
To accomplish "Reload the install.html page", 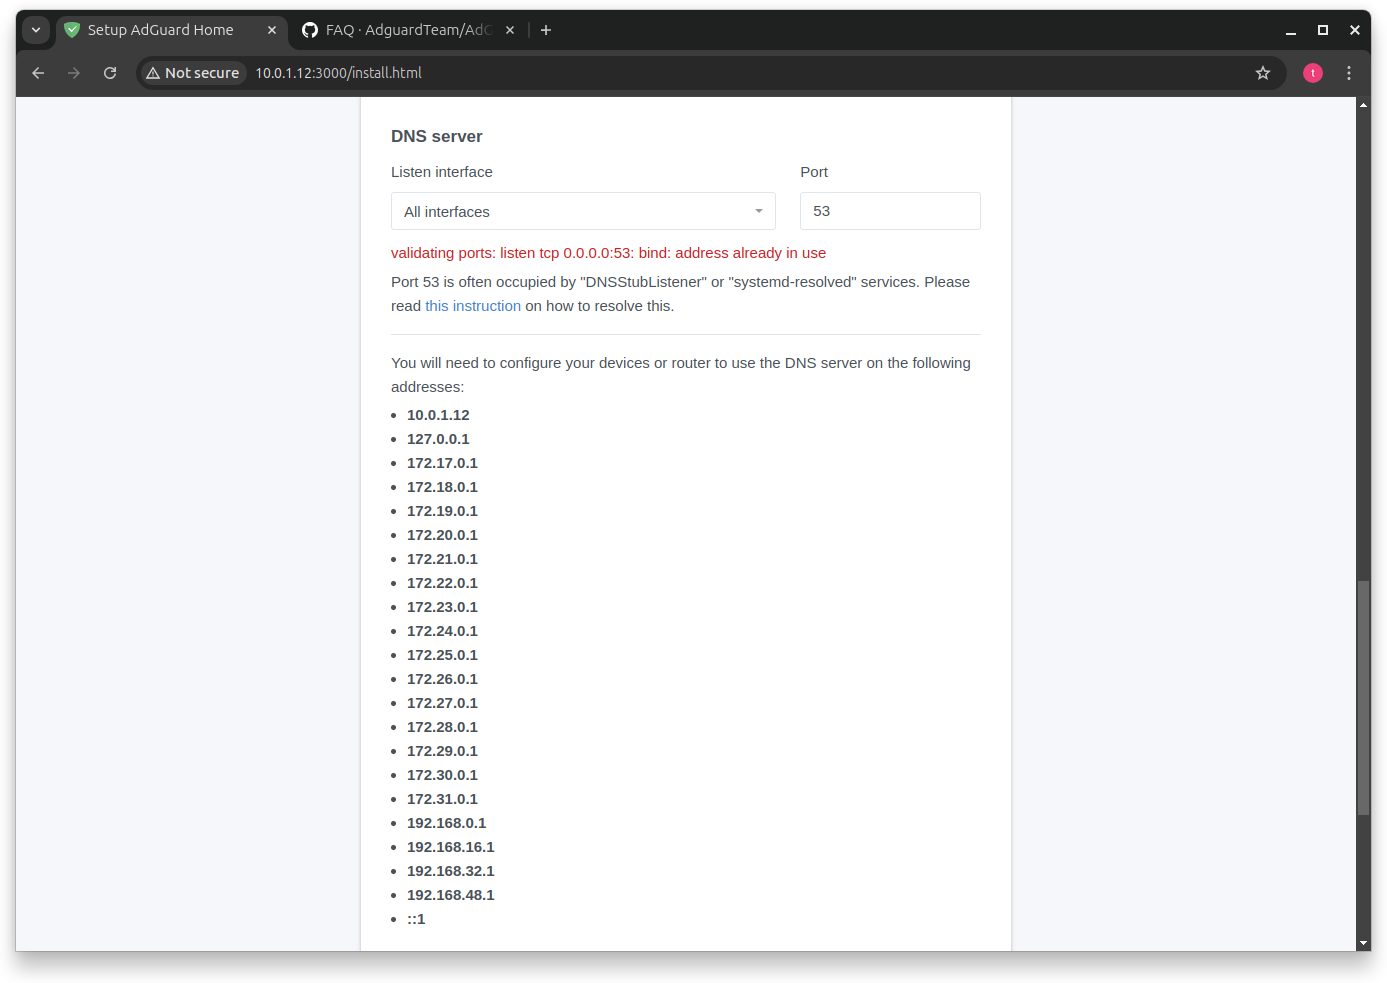I will (110, 72).
